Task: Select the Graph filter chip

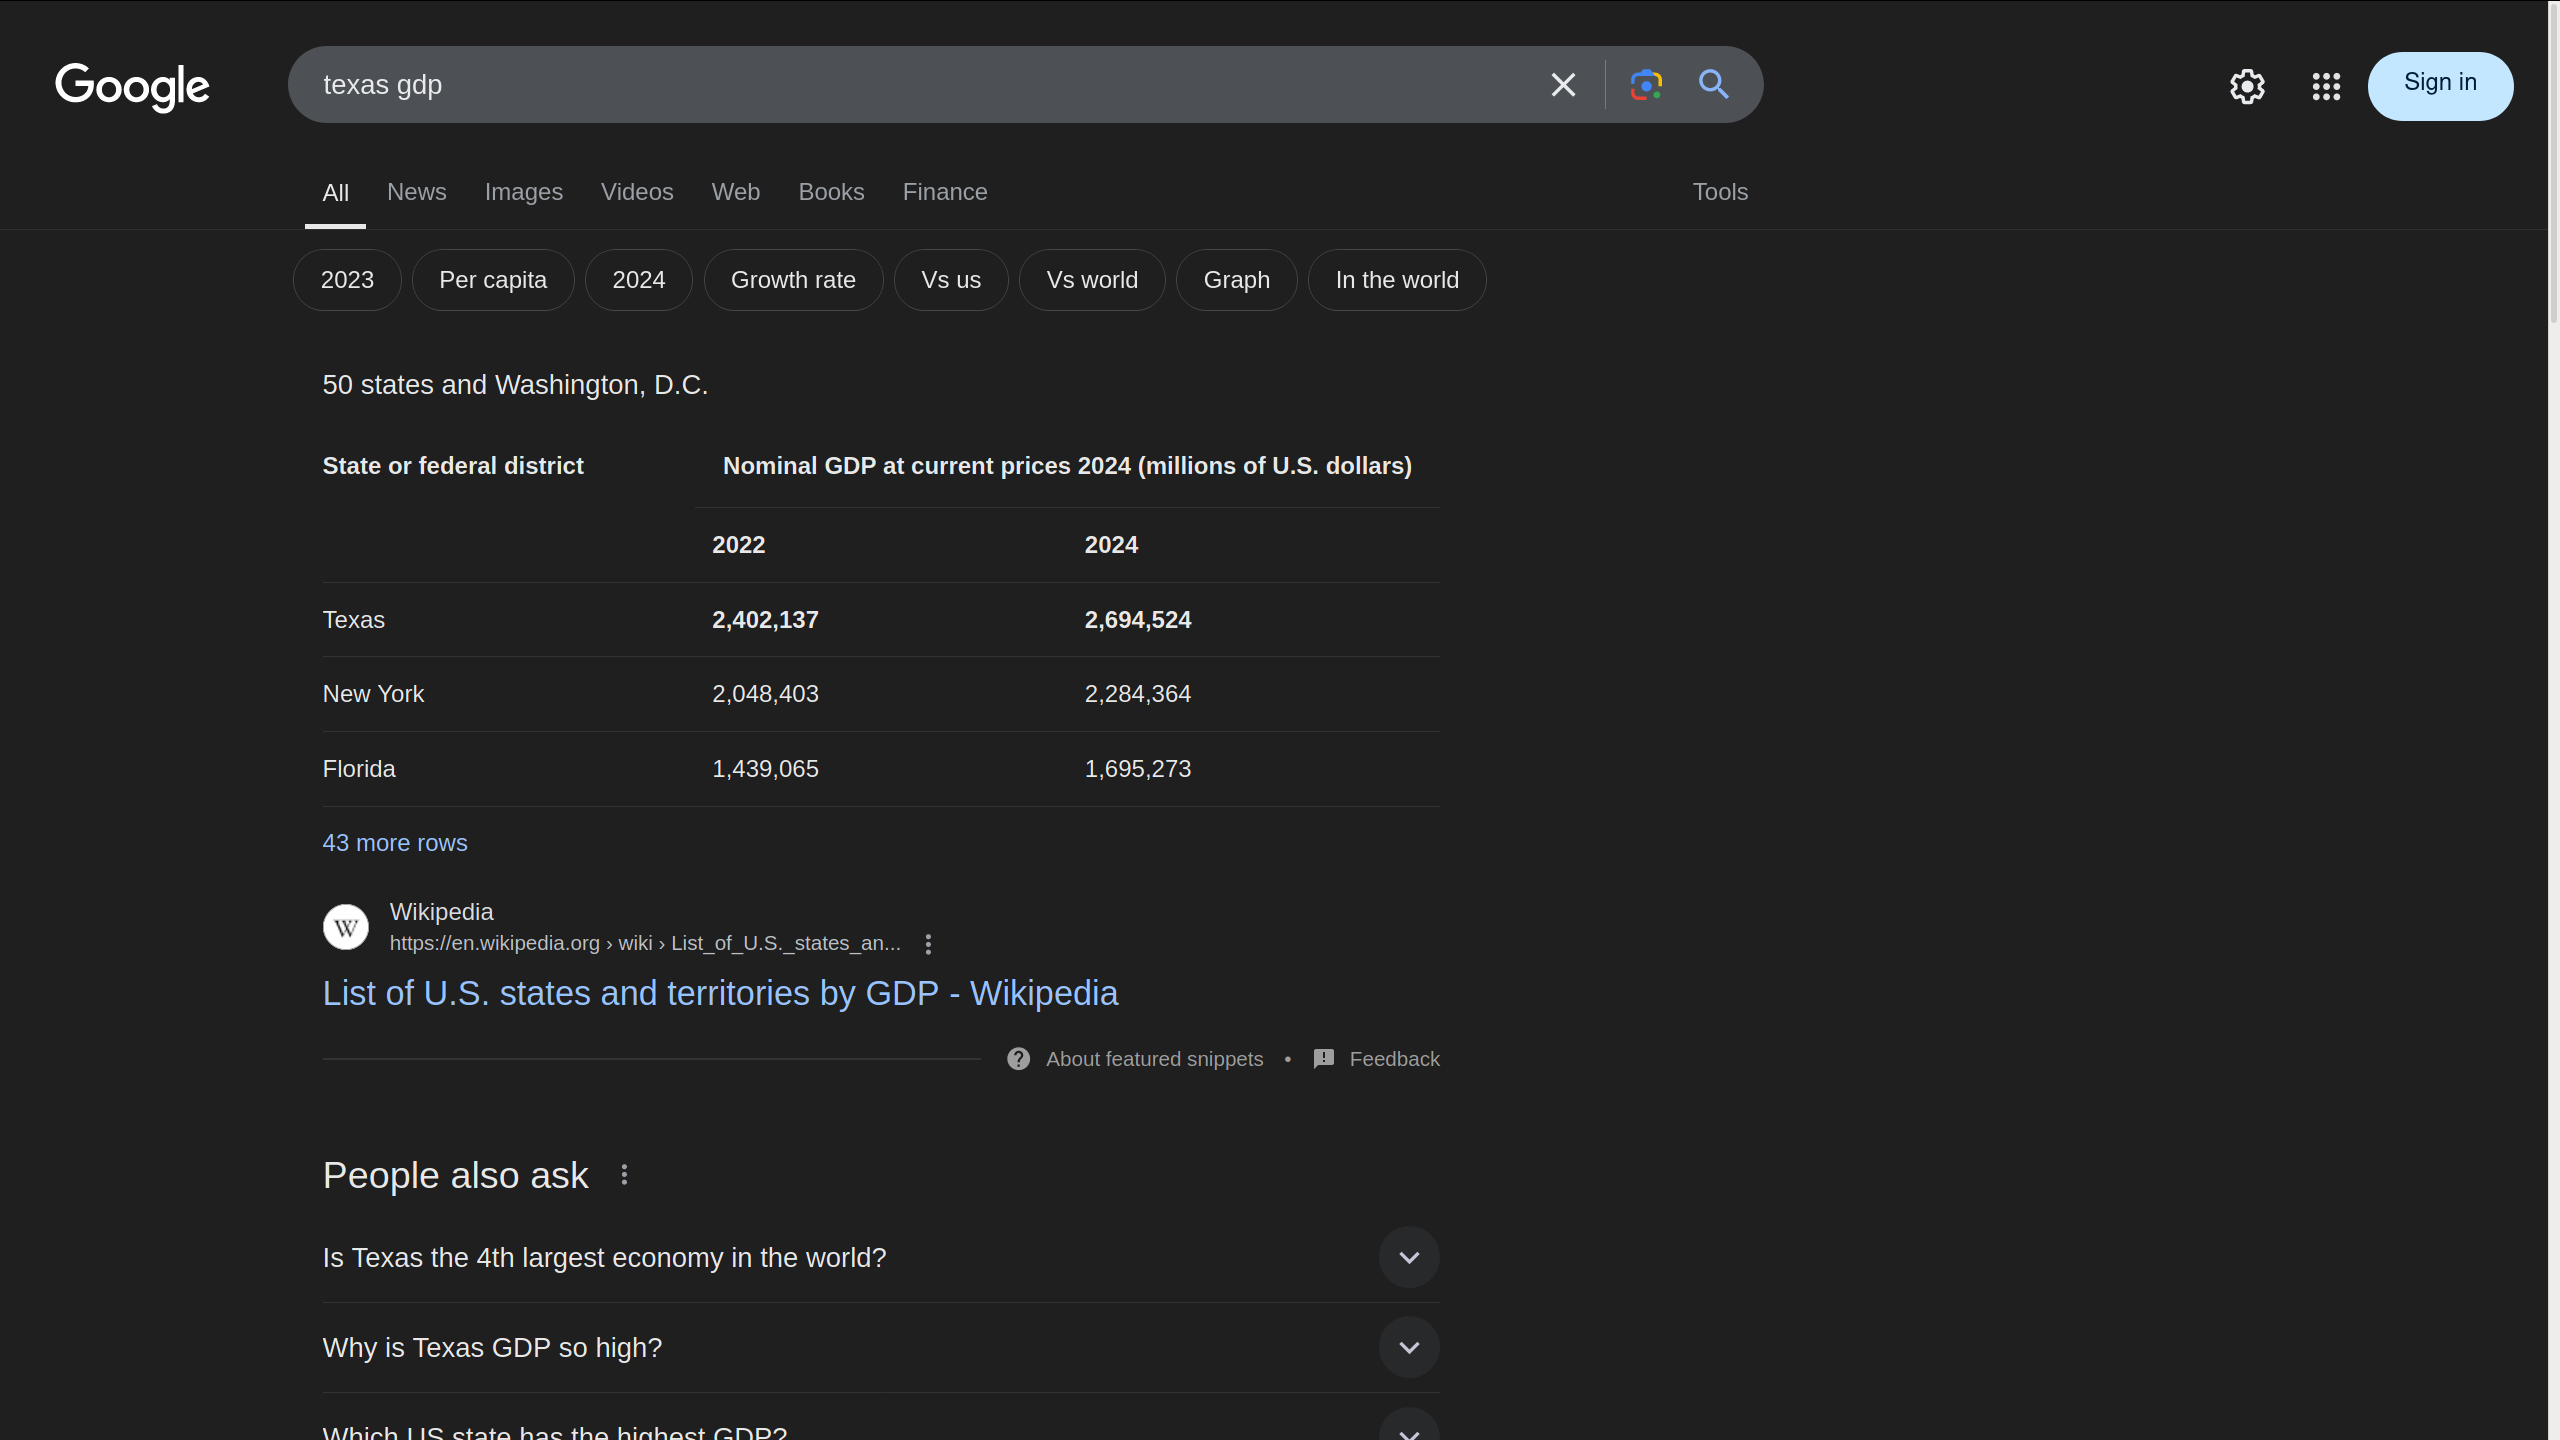Action: point(1237,280)
